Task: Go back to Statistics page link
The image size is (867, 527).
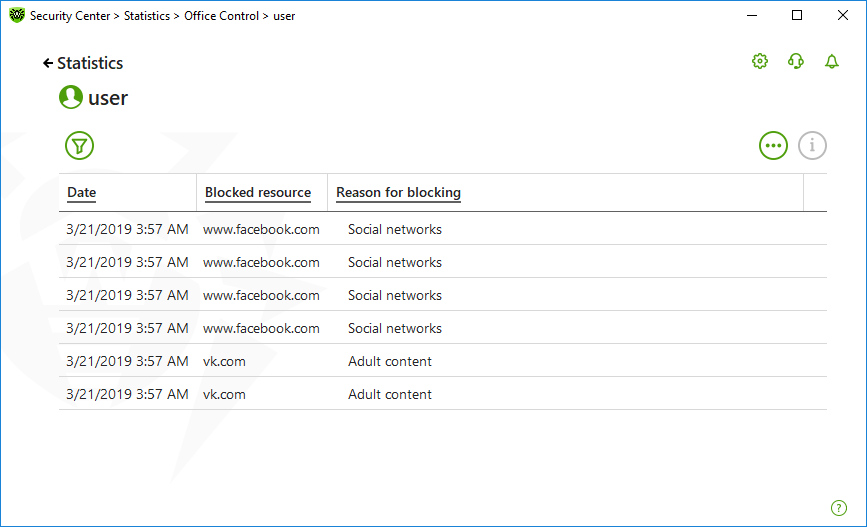Action: click(x=90, y=63)
